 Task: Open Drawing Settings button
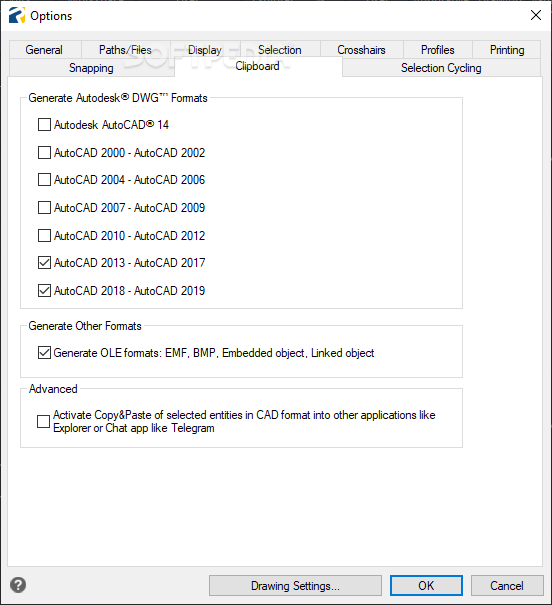[295, 585]
